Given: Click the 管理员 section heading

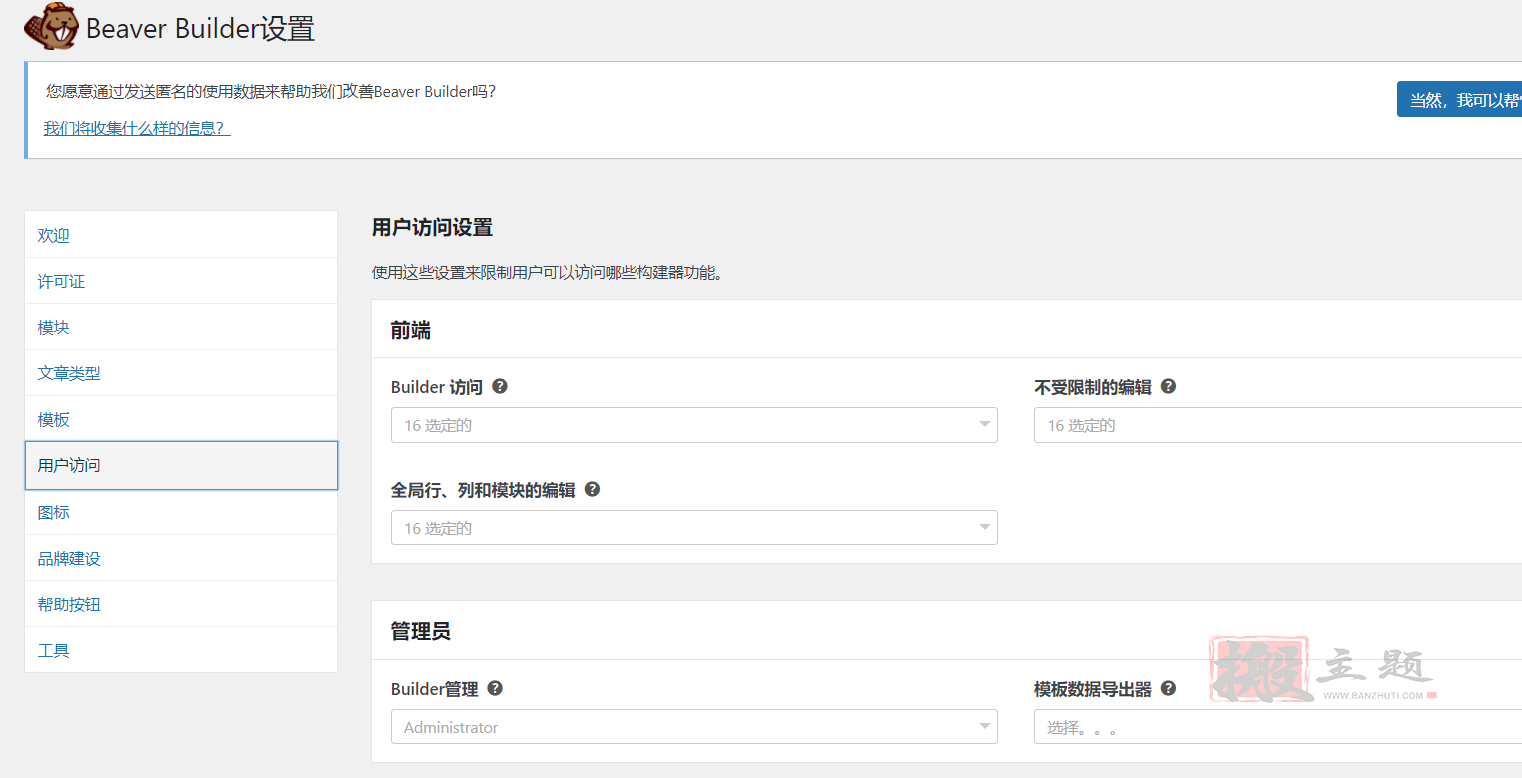Looking at the screenshot, I should (x=420, y=631).
